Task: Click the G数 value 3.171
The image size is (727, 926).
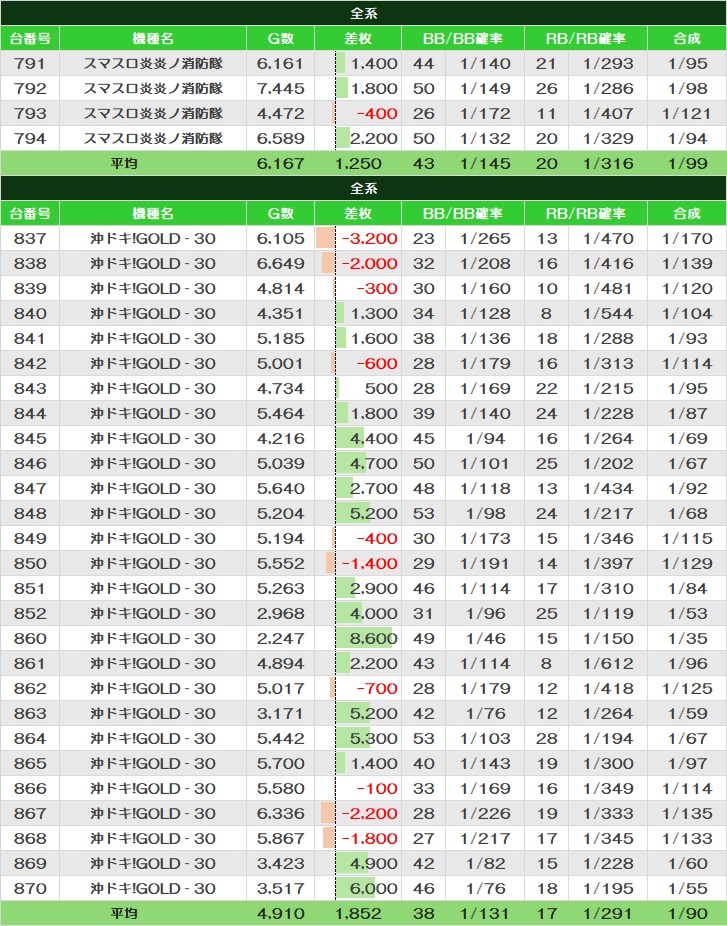Action: [x=281, y=713]
